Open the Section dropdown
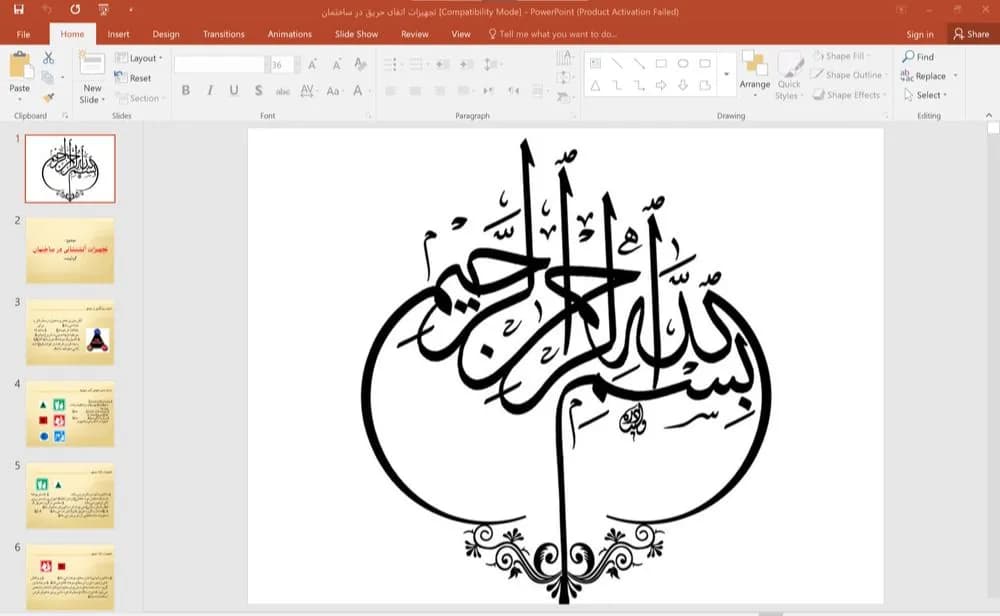The height and width of the screenshot is (616, 1000). coord(140,98)
